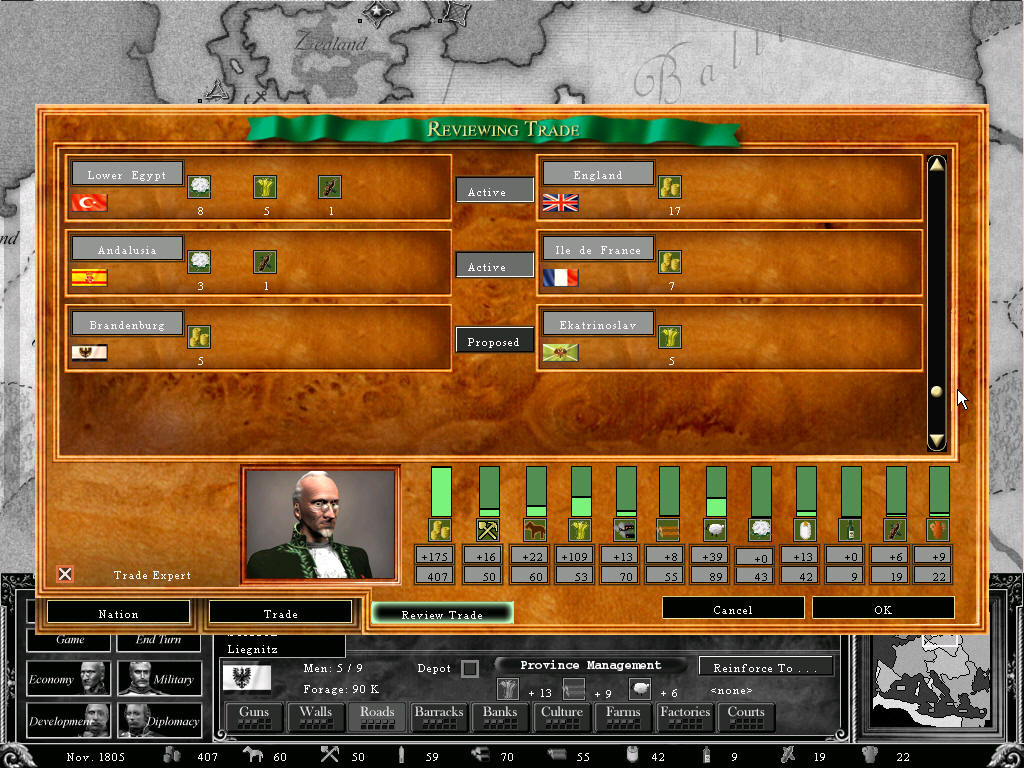This screenshot has width=1024, height=768.
Task: Click the Spanish flag under Andalusia
Action: [x=89, y=278]
